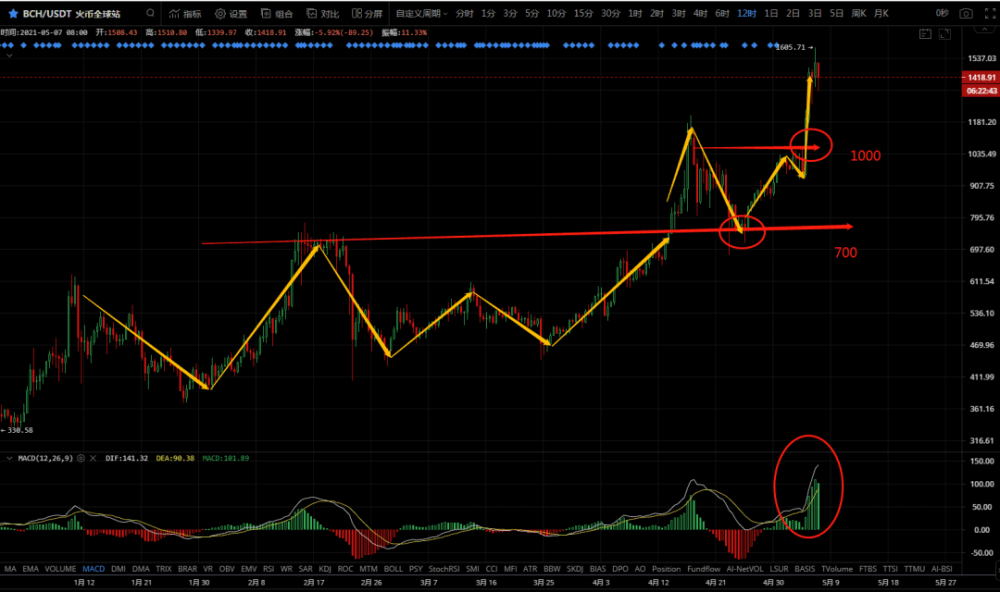Click the current price label 1418.91
Viewport: 1000px width, 592px height.
click(x=980, y=77)
